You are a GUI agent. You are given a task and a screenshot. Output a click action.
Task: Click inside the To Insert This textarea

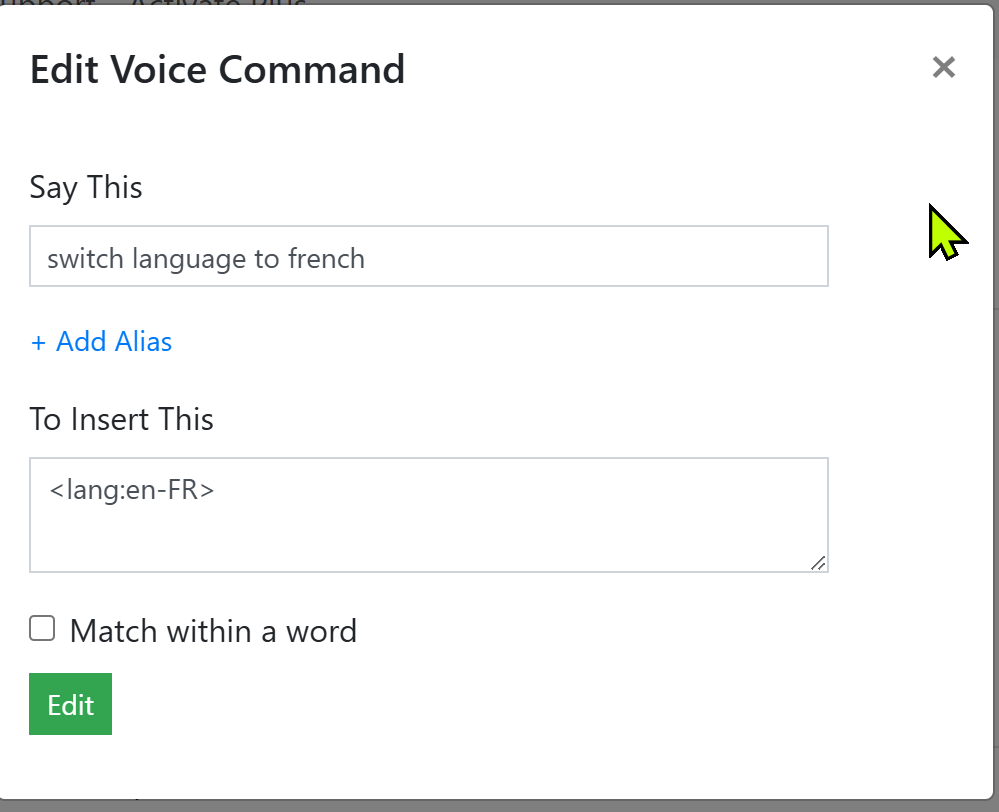point(428,515)
